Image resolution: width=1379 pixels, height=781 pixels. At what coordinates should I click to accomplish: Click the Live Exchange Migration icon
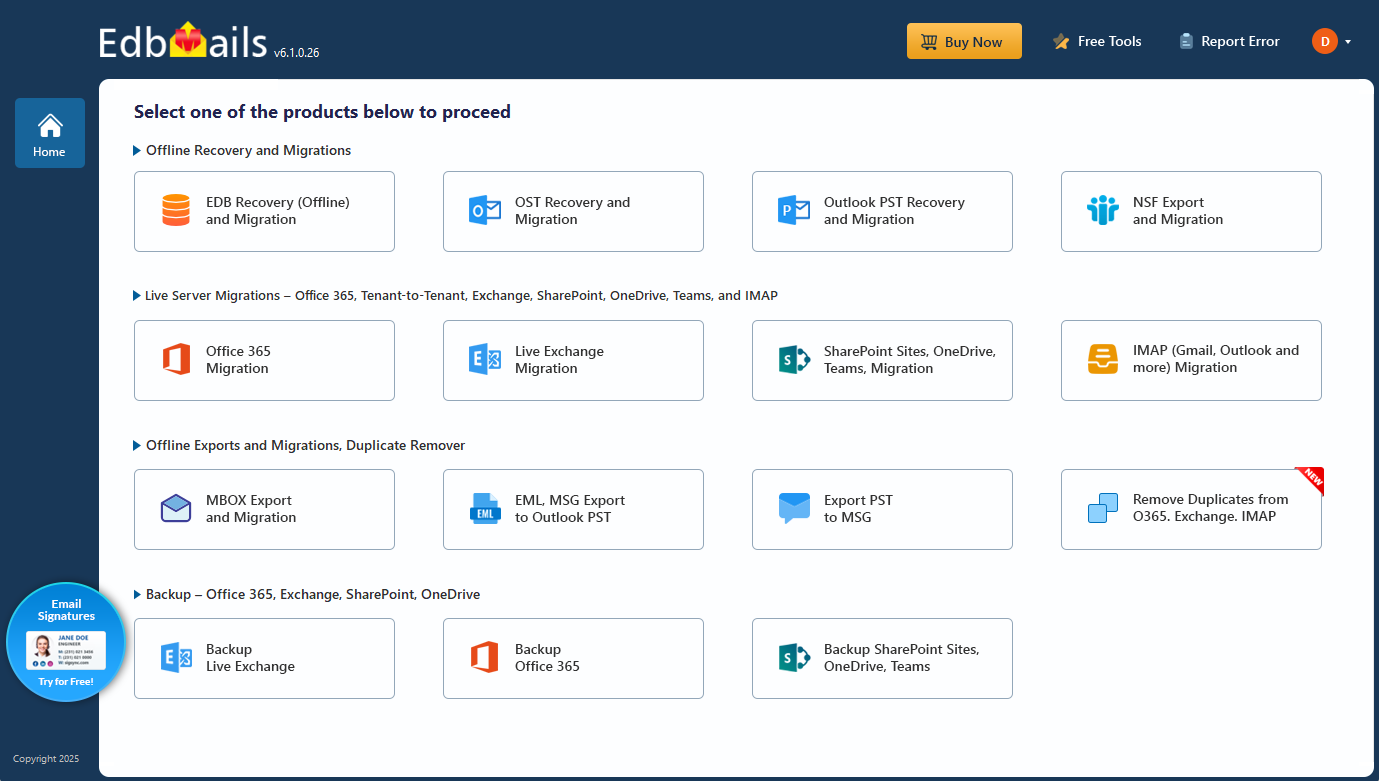coord(484,360)
